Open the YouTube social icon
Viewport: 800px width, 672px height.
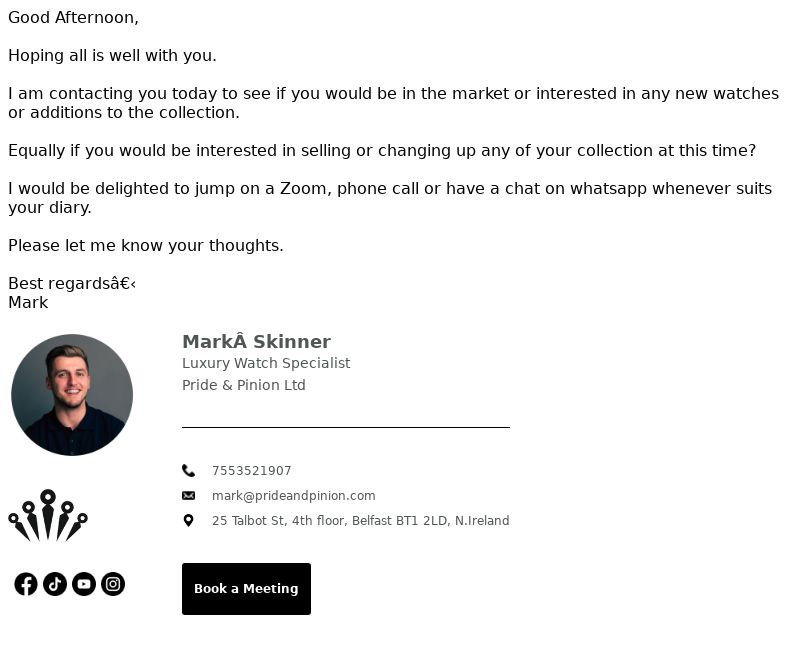(84, 584)
